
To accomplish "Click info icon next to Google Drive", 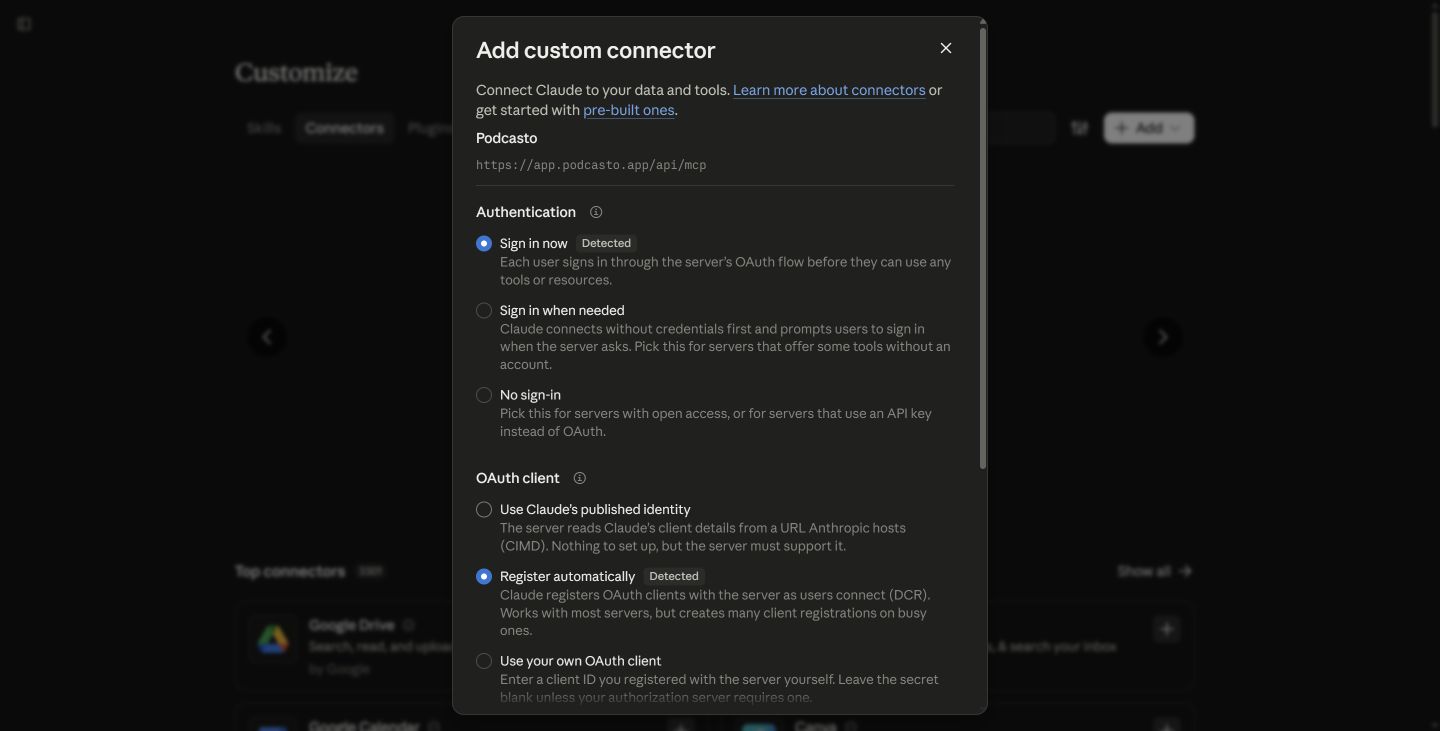I will click(x=408, y=625).
